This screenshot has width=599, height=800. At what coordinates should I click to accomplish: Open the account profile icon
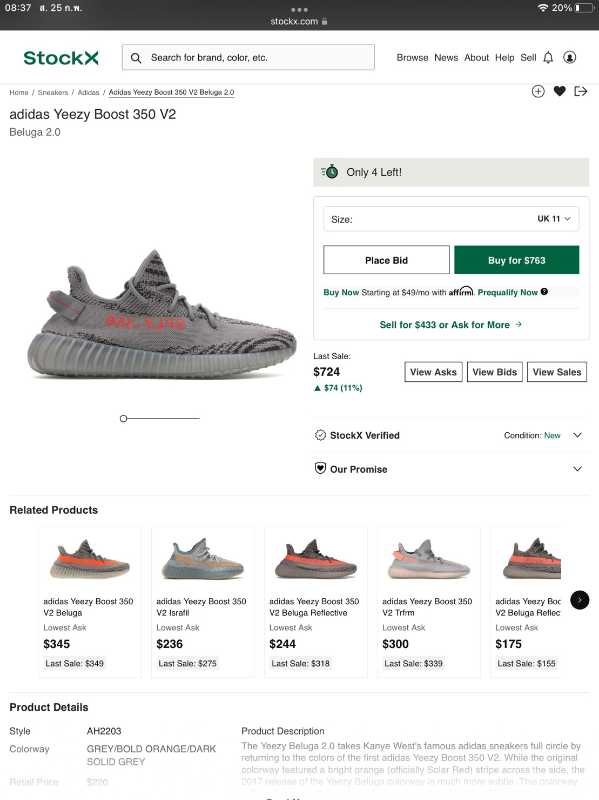point(570,57)
